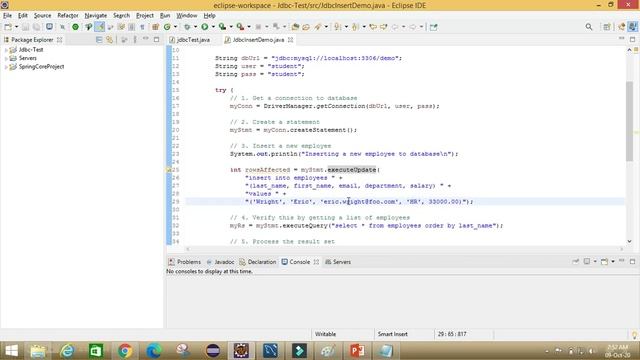This screenshot has width=640, height=360.
Task: Click the green Run play button
Action: (x=204, y=27)
